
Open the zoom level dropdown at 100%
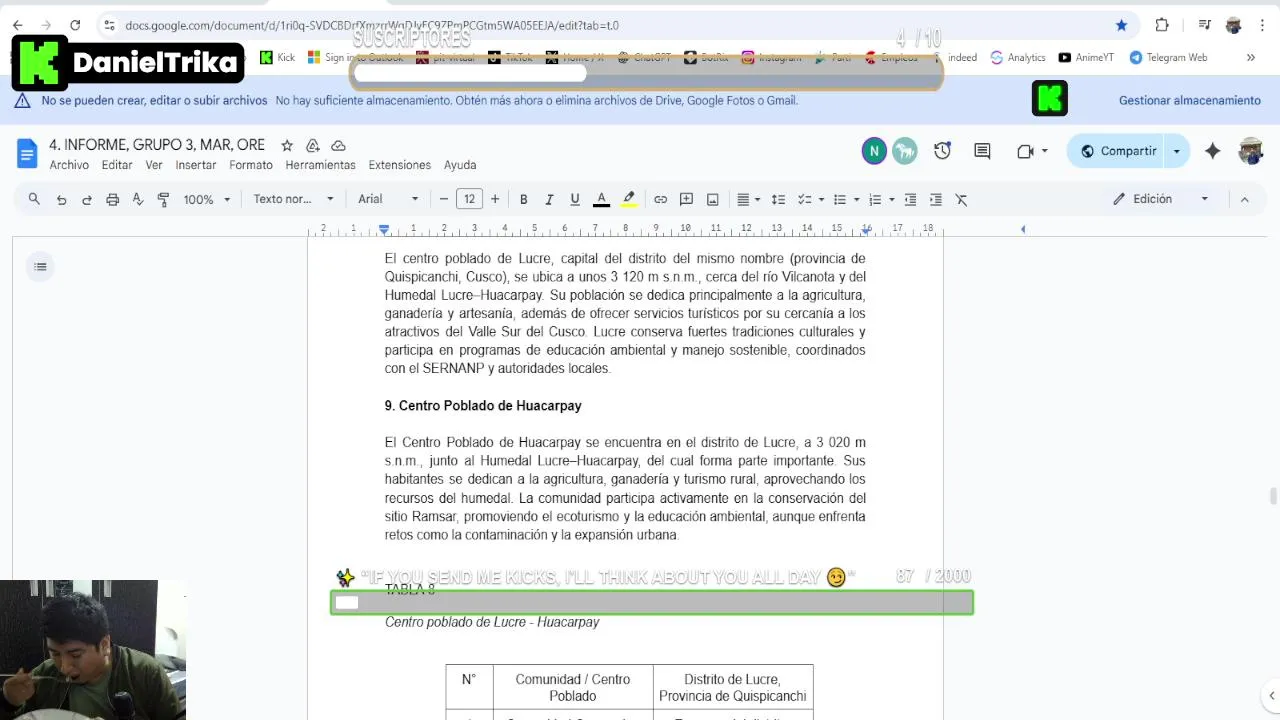tap(206, 199)
